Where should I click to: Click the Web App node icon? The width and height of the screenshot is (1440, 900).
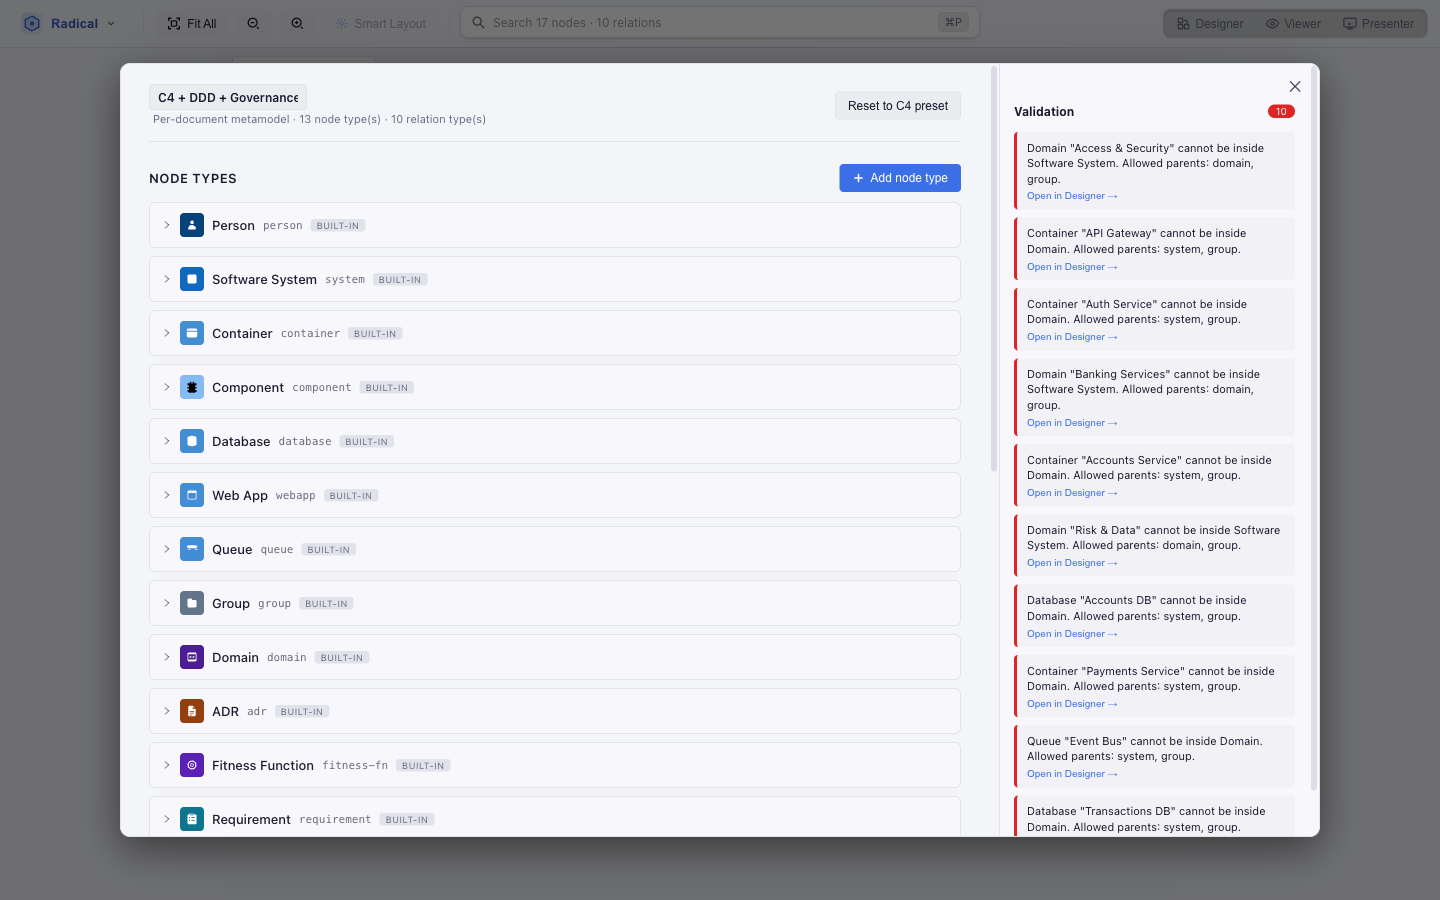point(192,495)
